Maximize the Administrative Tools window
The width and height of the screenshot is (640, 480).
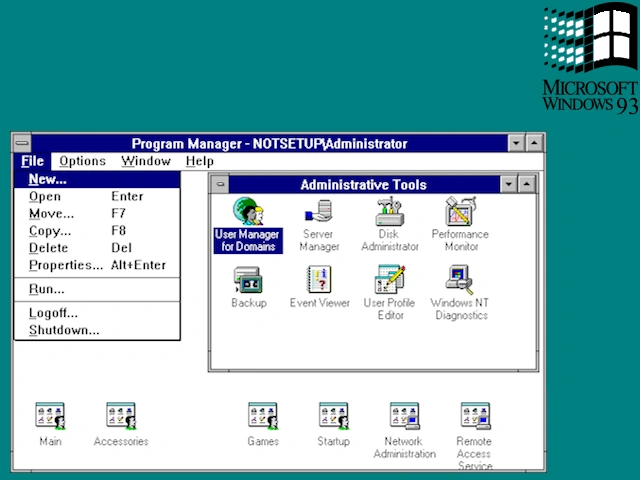527,184
